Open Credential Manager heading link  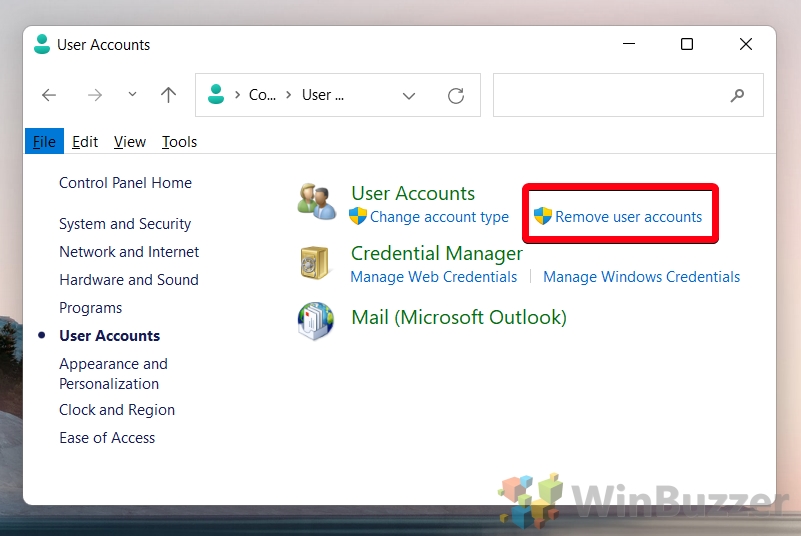tap(437, 253)
